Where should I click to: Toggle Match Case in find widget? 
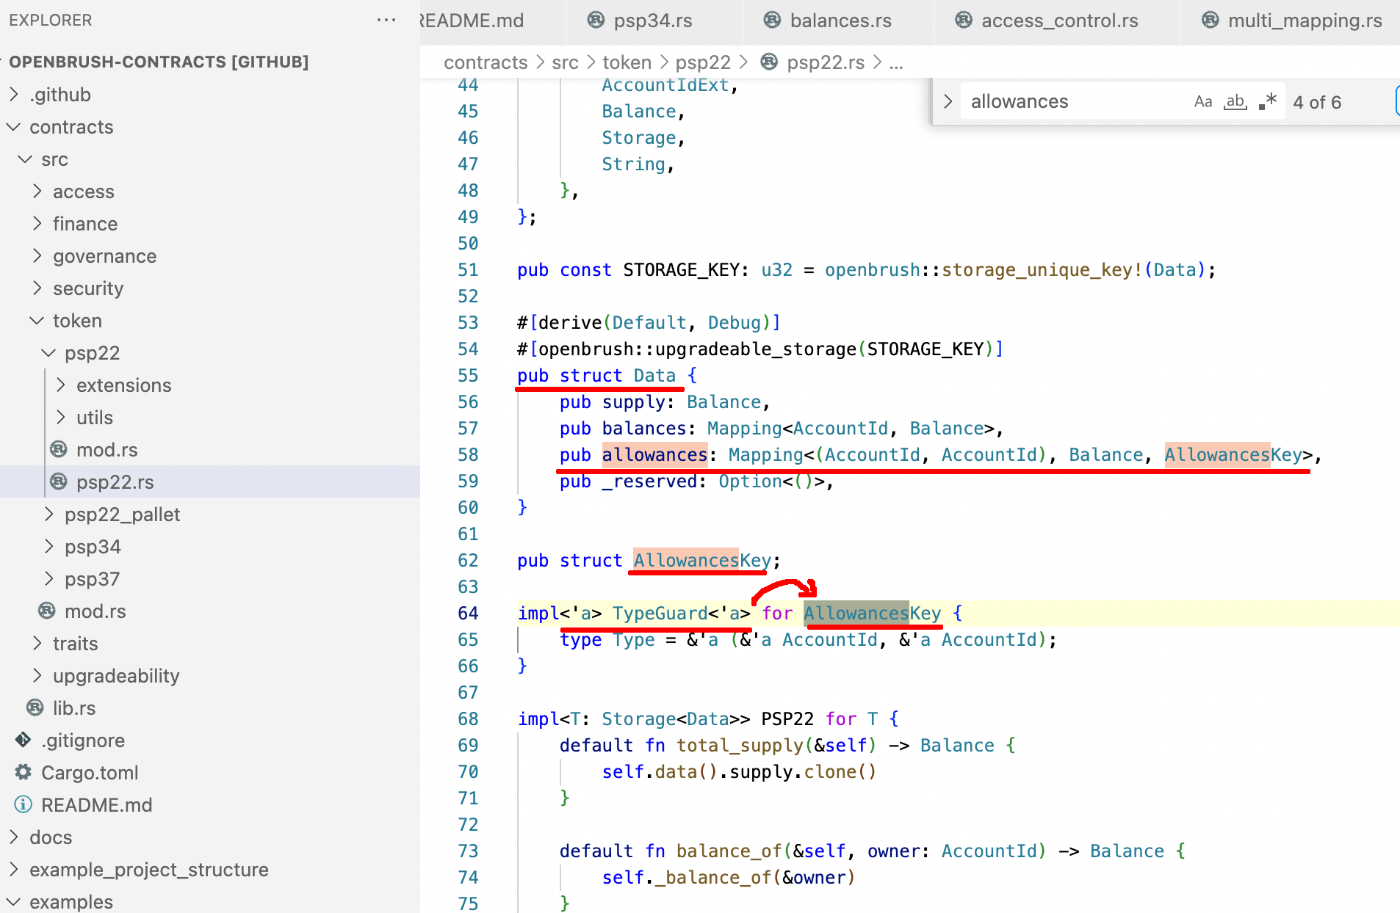click(x=1203, y=102)
